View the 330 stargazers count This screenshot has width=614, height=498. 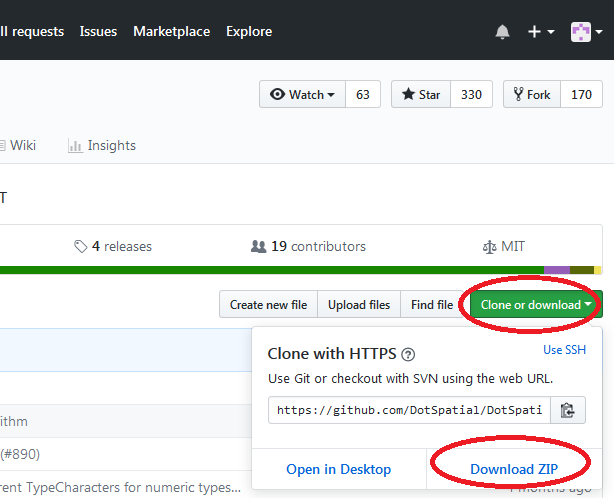pyautogui.click(x=471, y=94)
